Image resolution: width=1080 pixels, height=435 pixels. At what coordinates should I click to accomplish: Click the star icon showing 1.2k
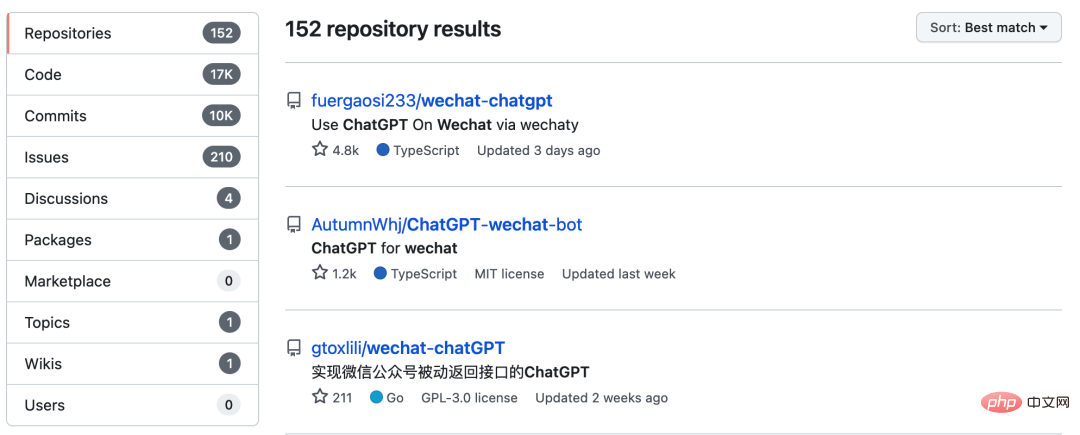(x=320, y=273)
